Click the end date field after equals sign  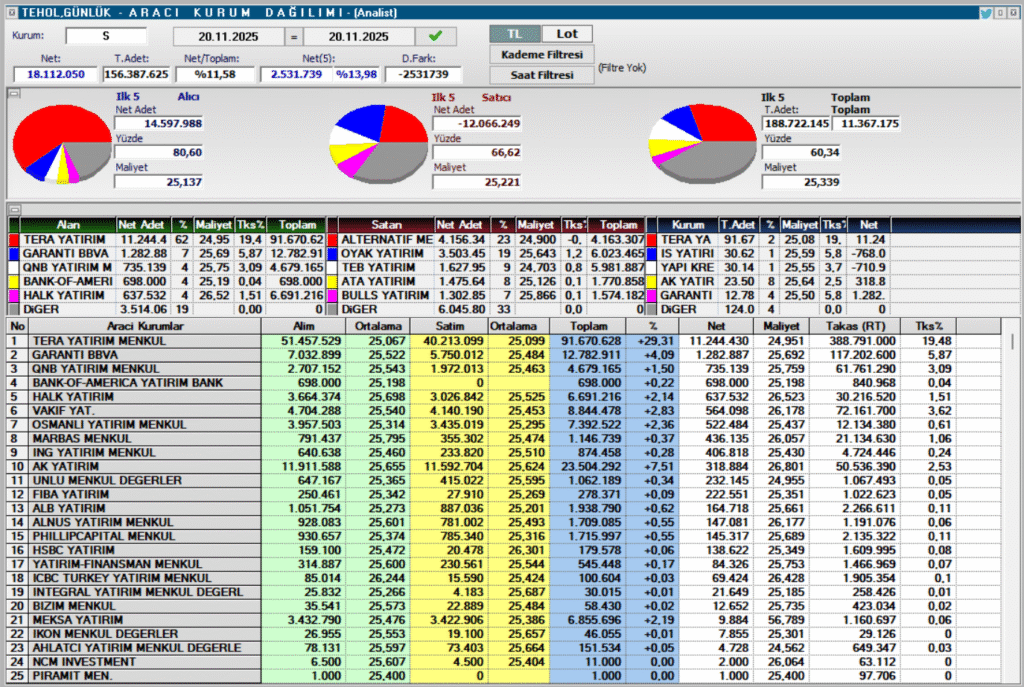coord(359,37)
